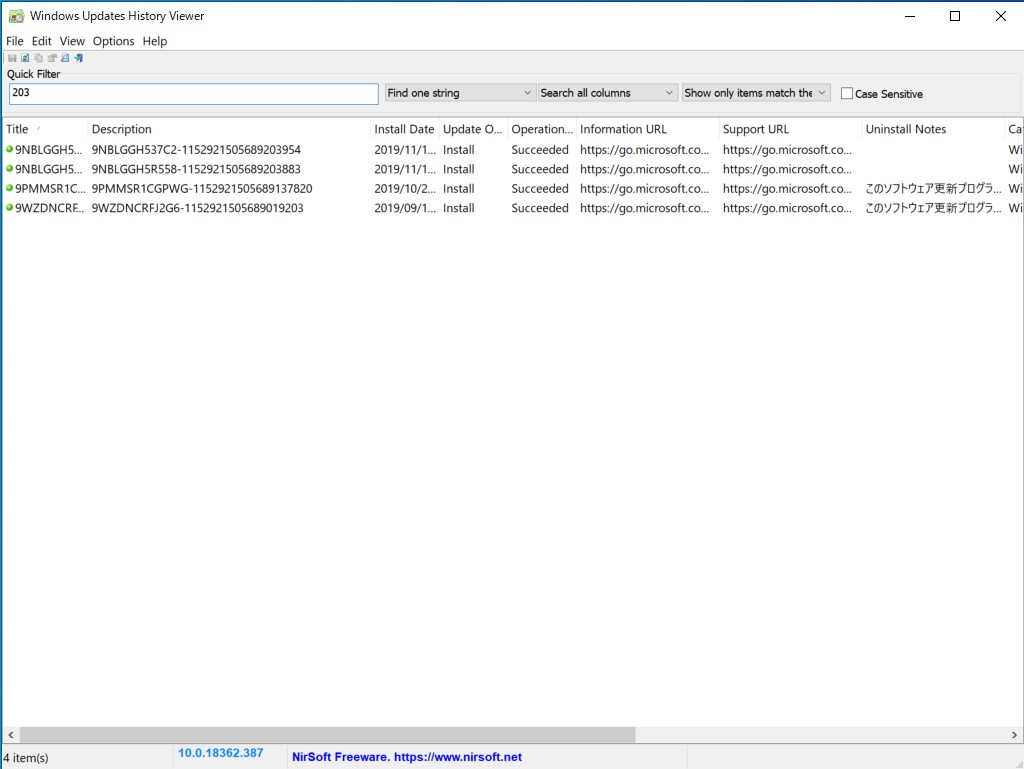Click the green status dot of the 9WZDNCRFJ2G6 row
Screen dimensions: 1024x769
(9, 208)
